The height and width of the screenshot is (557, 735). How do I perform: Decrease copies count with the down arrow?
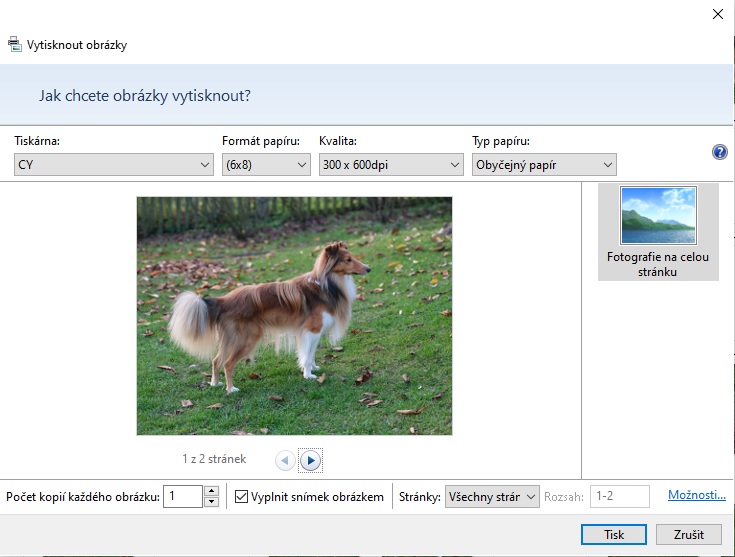click(211, 501)
